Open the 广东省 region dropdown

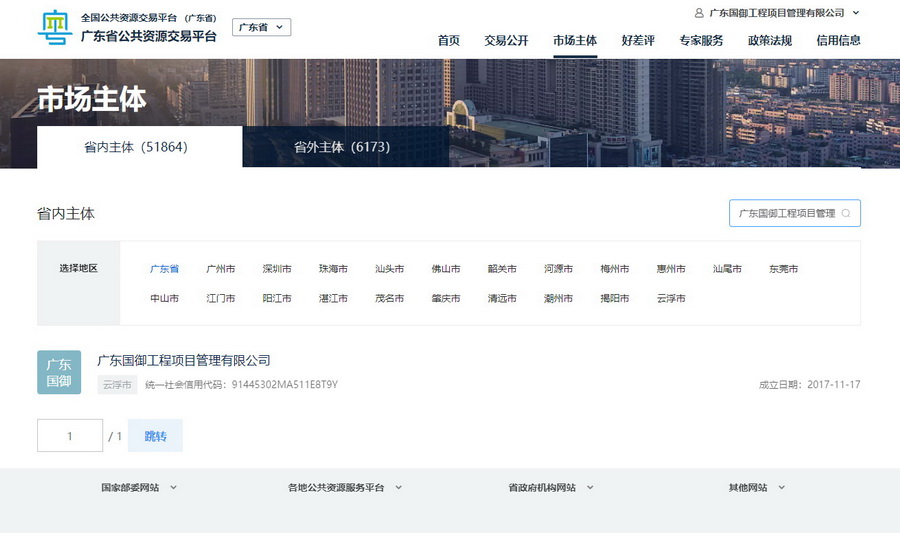261,27
